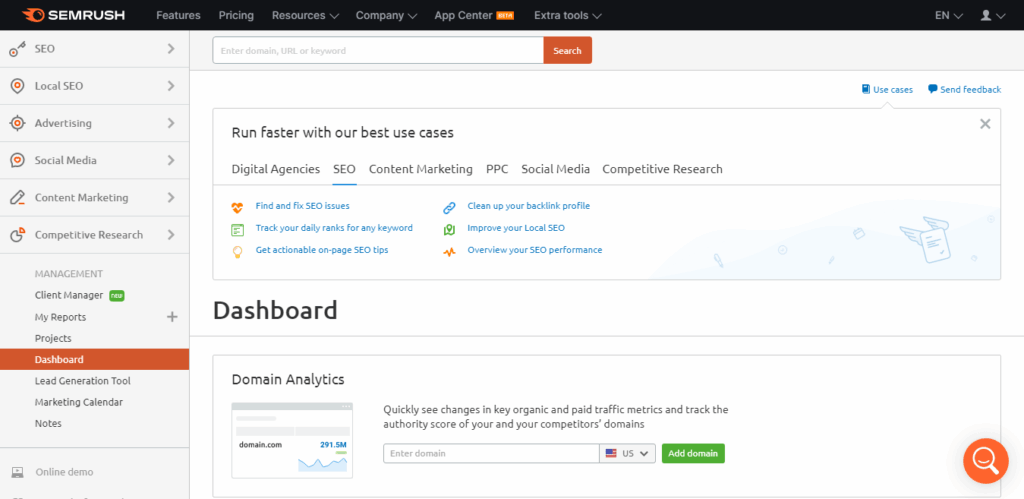Expand the SEO sidebar section

171,48
